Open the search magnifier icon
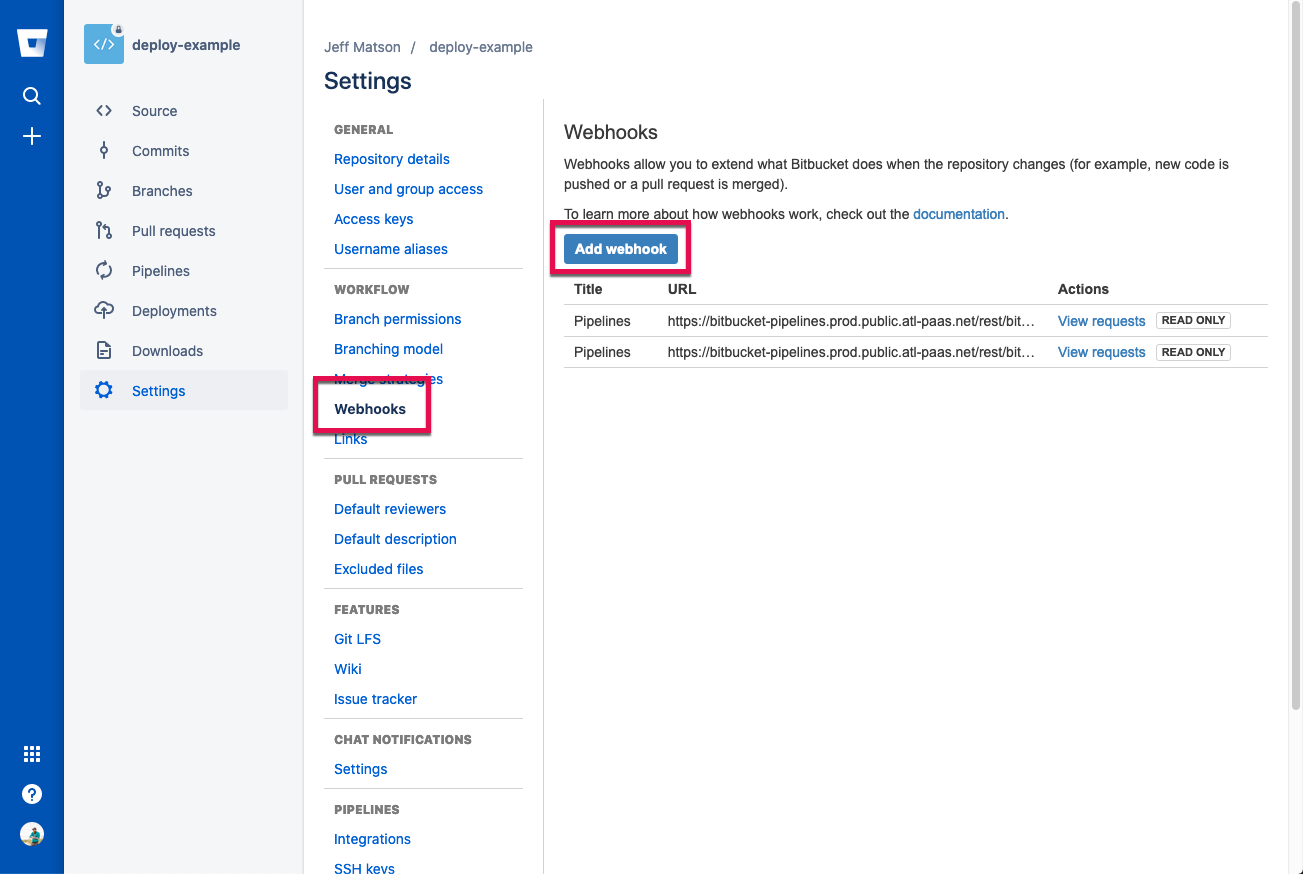Screen dimensions: 1303x874 [32, 96]
